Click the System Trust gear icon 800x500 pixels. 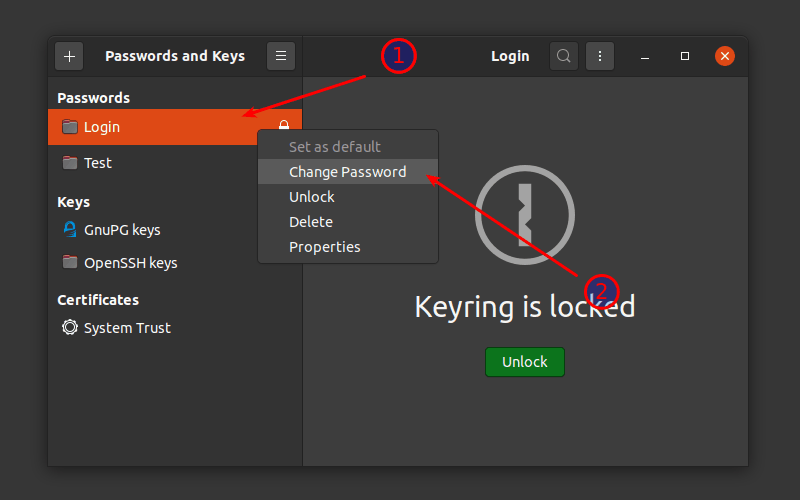pyautogui.click(x=69, y=328)
